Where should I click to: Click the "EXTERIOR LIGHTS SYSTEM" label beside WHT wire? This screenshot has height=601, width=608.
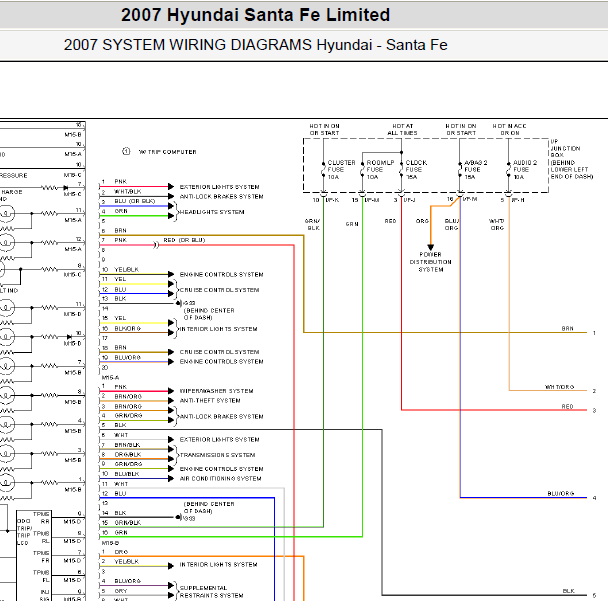pos(219,439)
